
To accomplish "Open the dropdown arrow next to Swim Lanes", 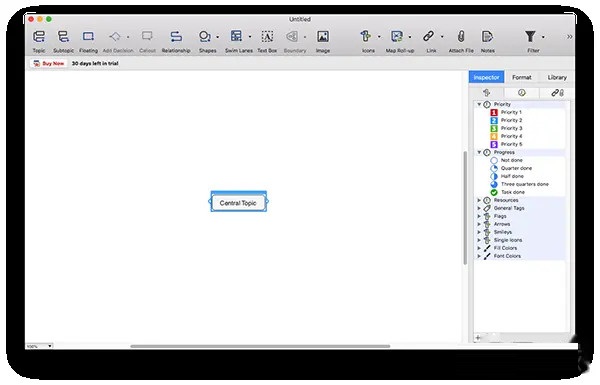I will 250,38.
